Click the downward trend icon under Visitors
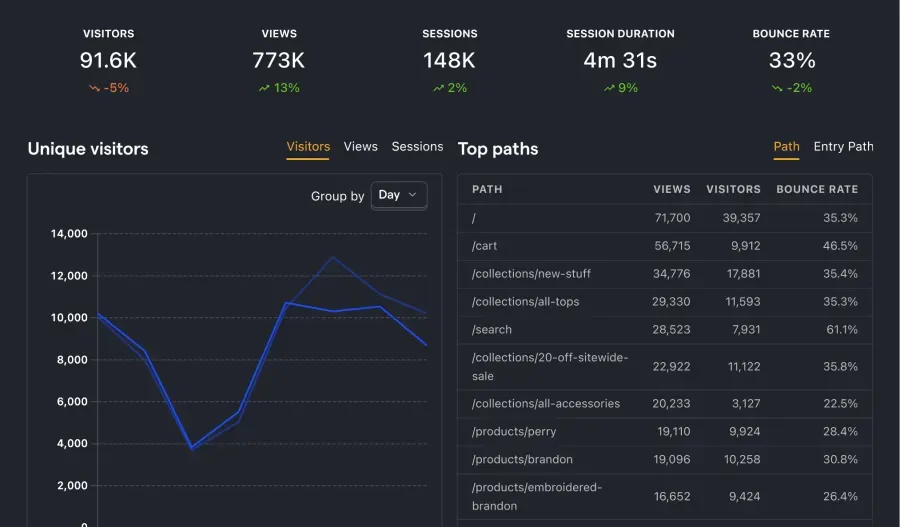The height and width of the screenshot is (527, 900). (94, 88)
